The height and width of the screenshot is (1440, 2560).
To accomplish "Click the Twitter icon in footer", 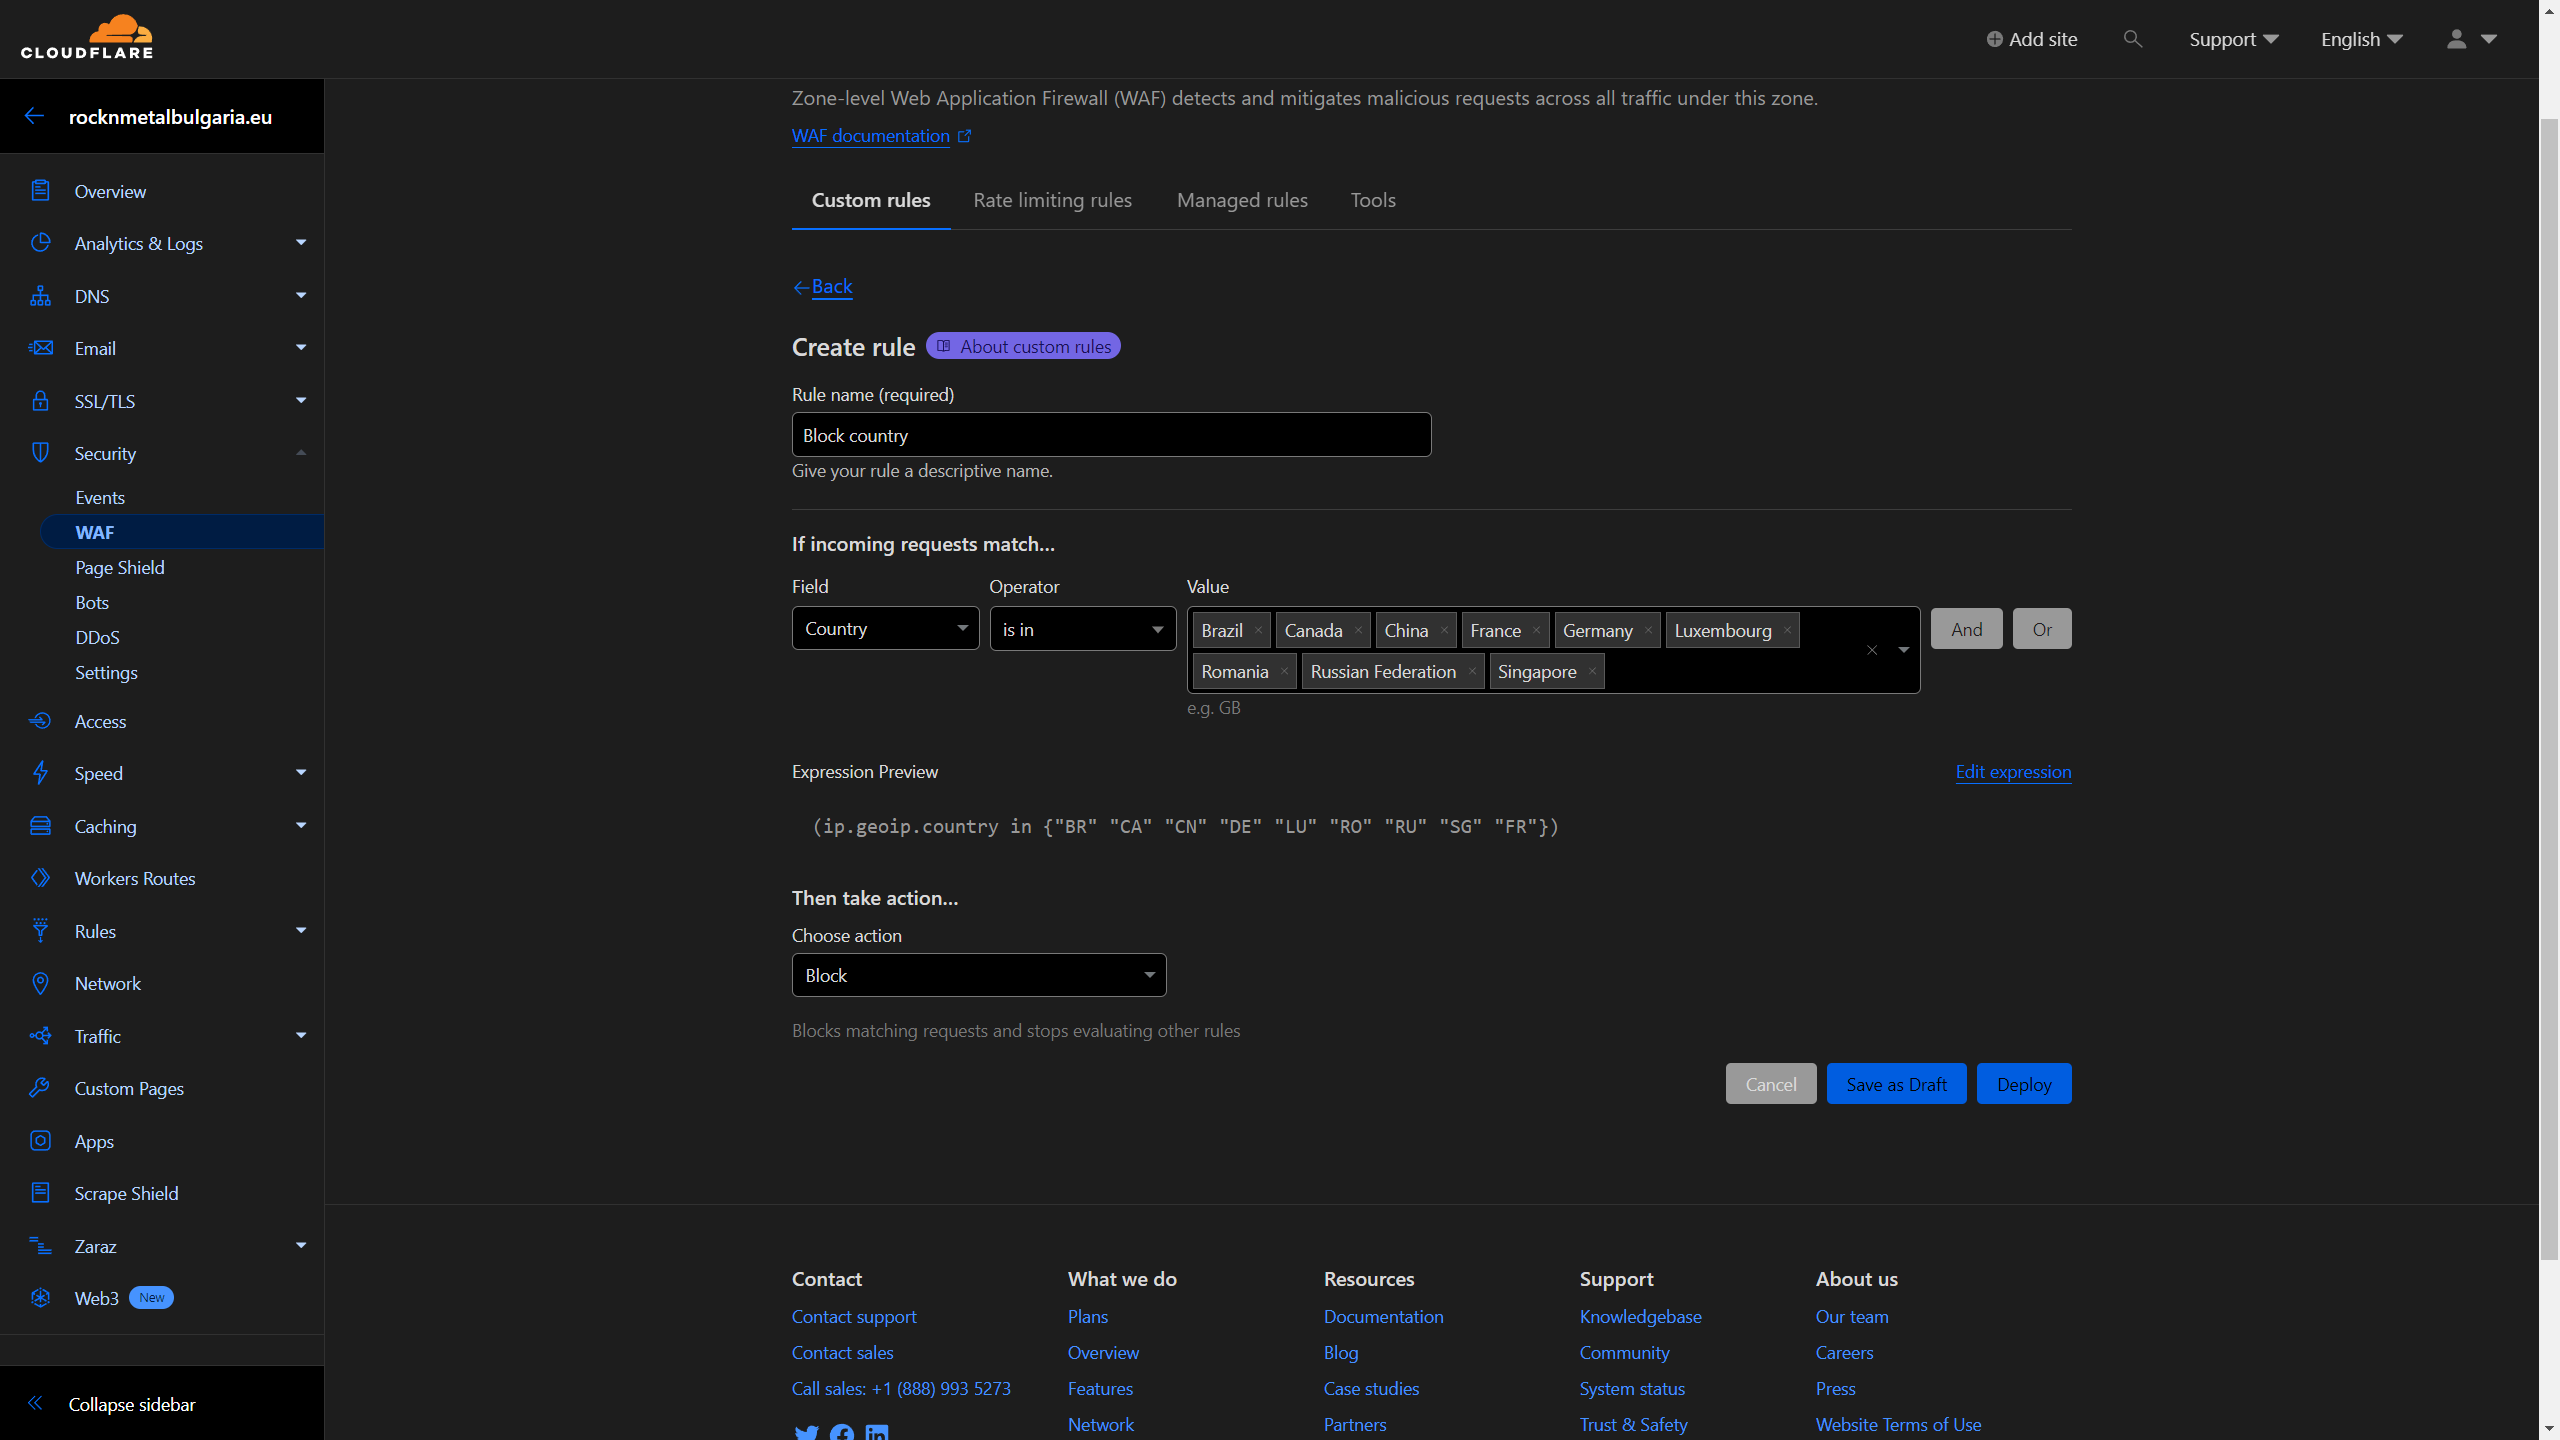I will click(x=806, y=1432).
